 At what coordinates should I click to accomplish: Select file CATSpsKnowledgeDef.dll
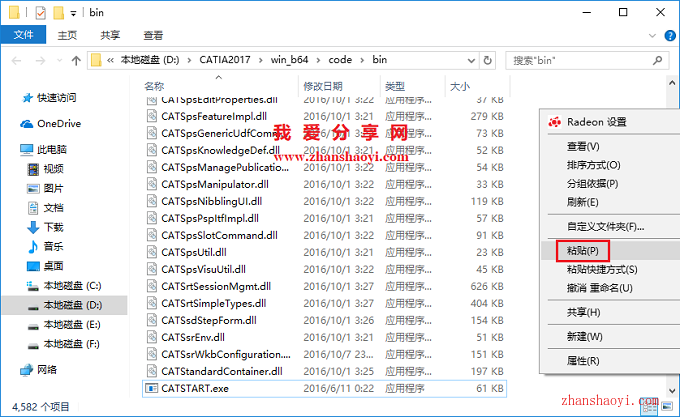[x=220, y=150]
